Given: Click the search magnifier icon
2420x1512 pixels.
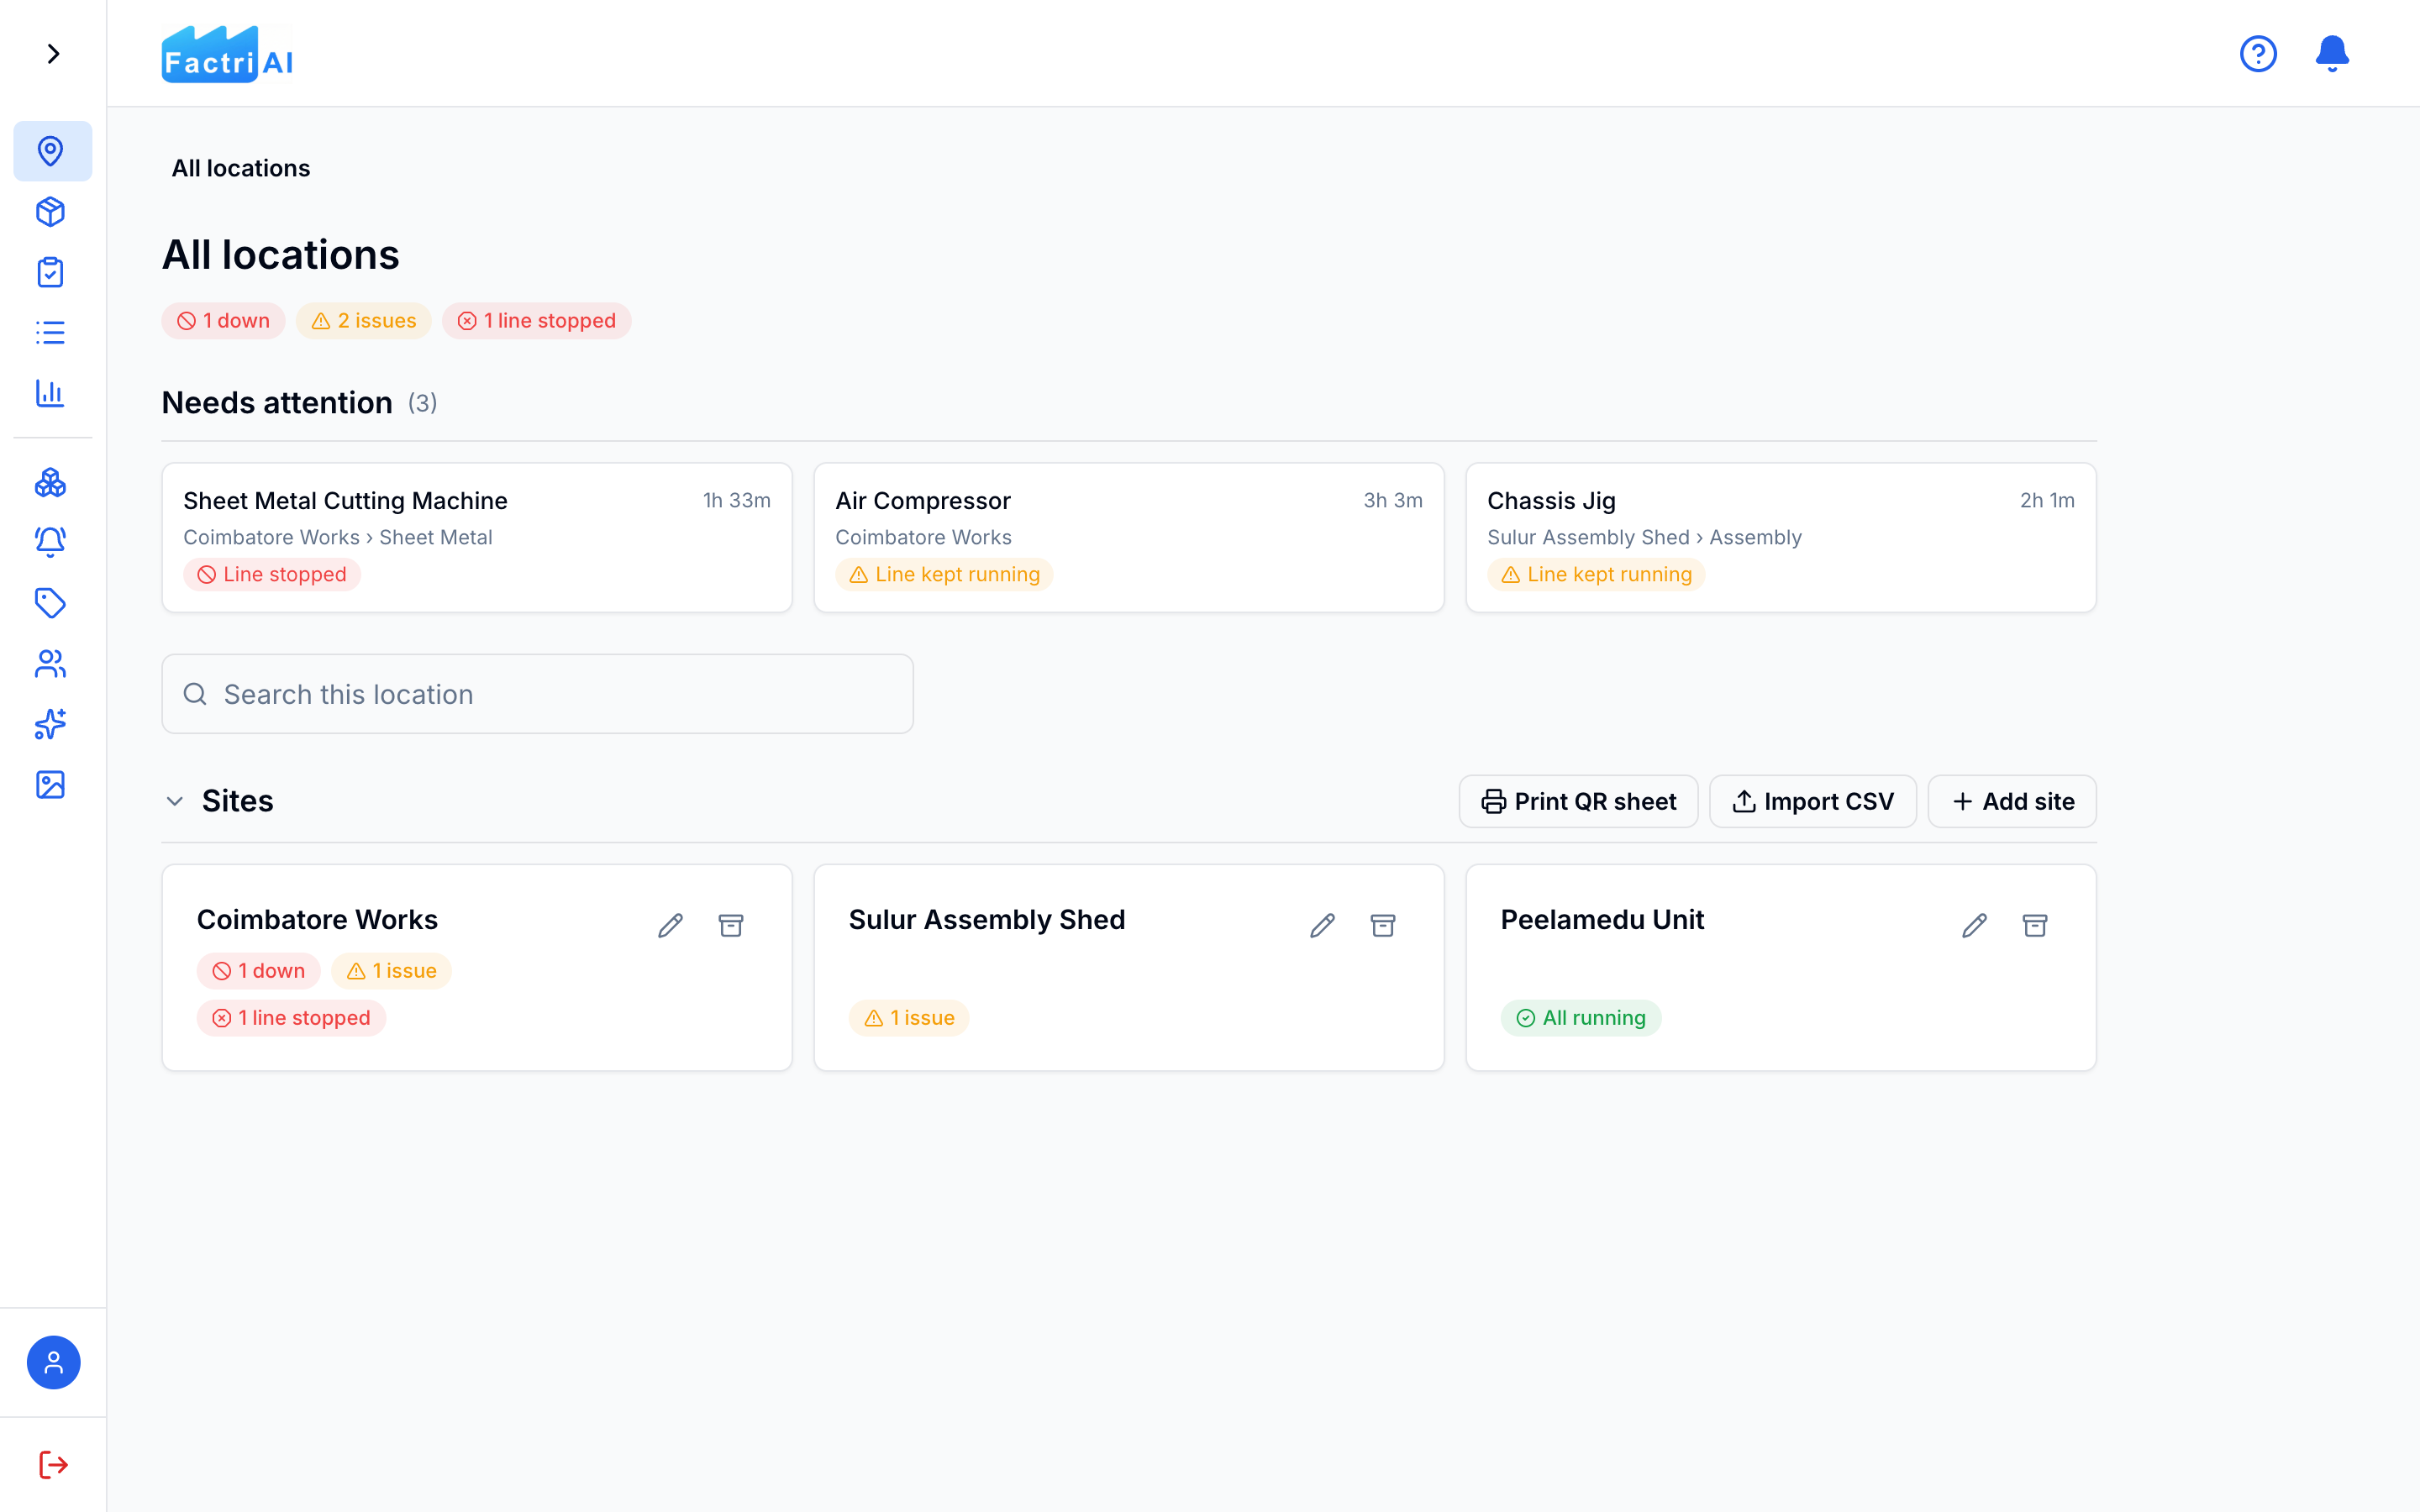Looking at the screenshot, I should [195, 694].
